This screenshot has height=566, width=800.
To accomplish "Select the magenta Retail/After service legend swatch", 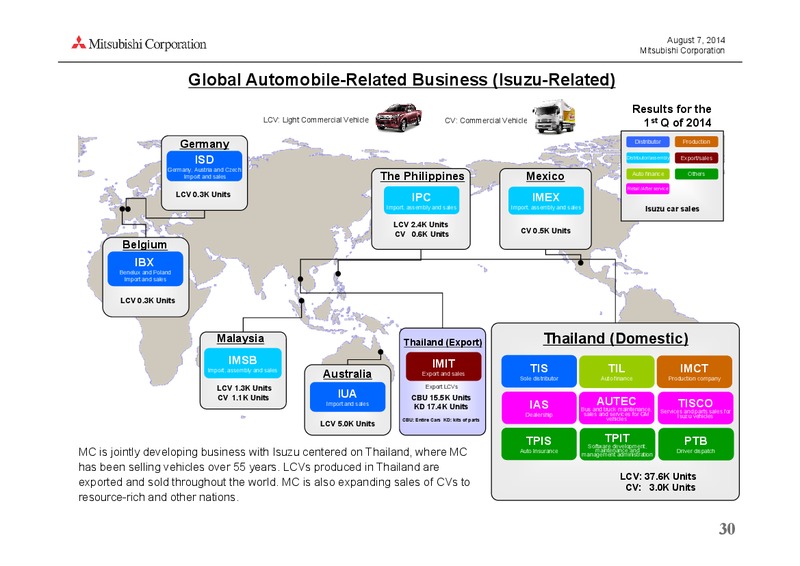I will (647, 188).
